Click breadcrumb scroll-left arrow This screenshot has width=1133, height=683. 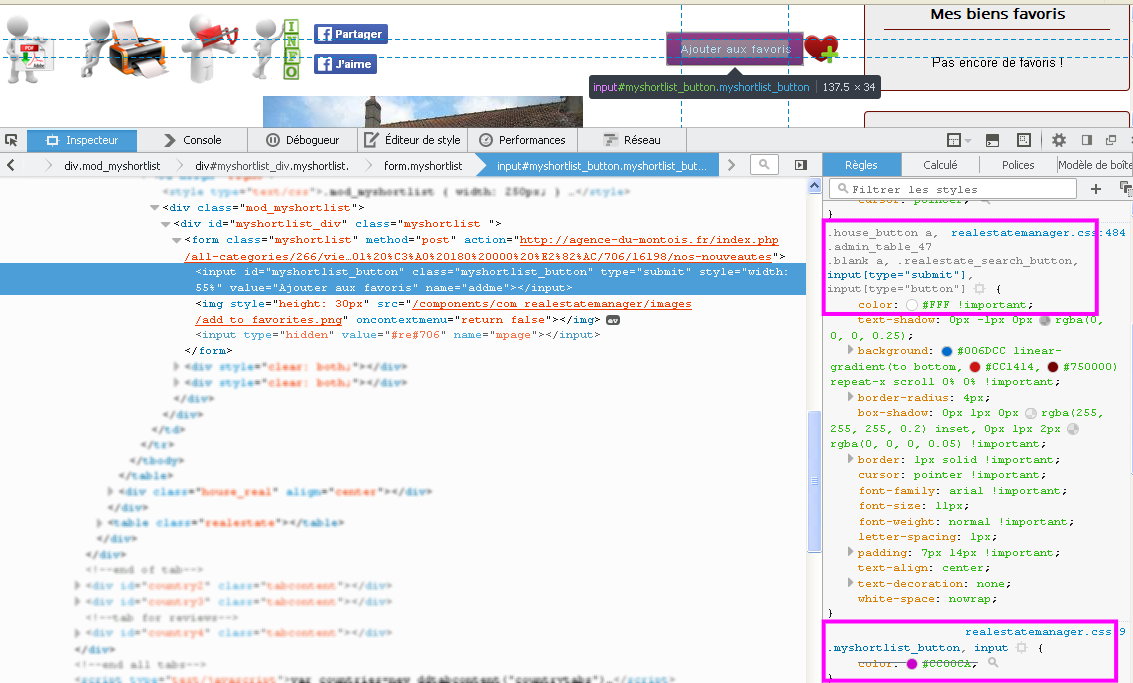click(x=11, y=166)
